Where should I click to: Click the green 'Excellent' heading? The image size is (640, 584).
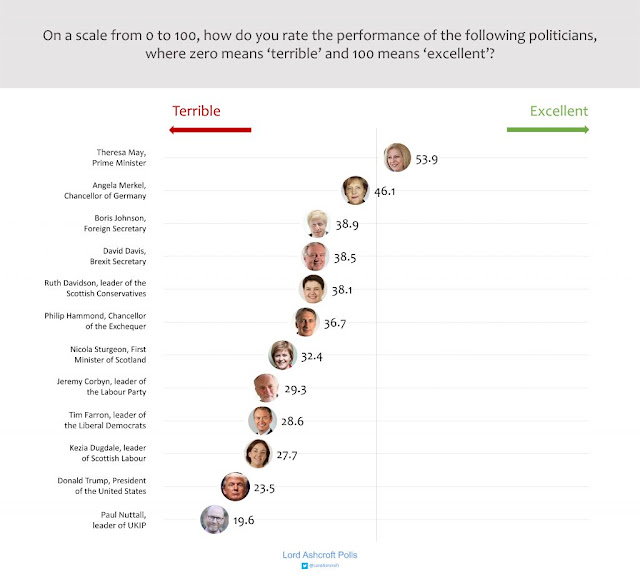click(x=559, y=111)
